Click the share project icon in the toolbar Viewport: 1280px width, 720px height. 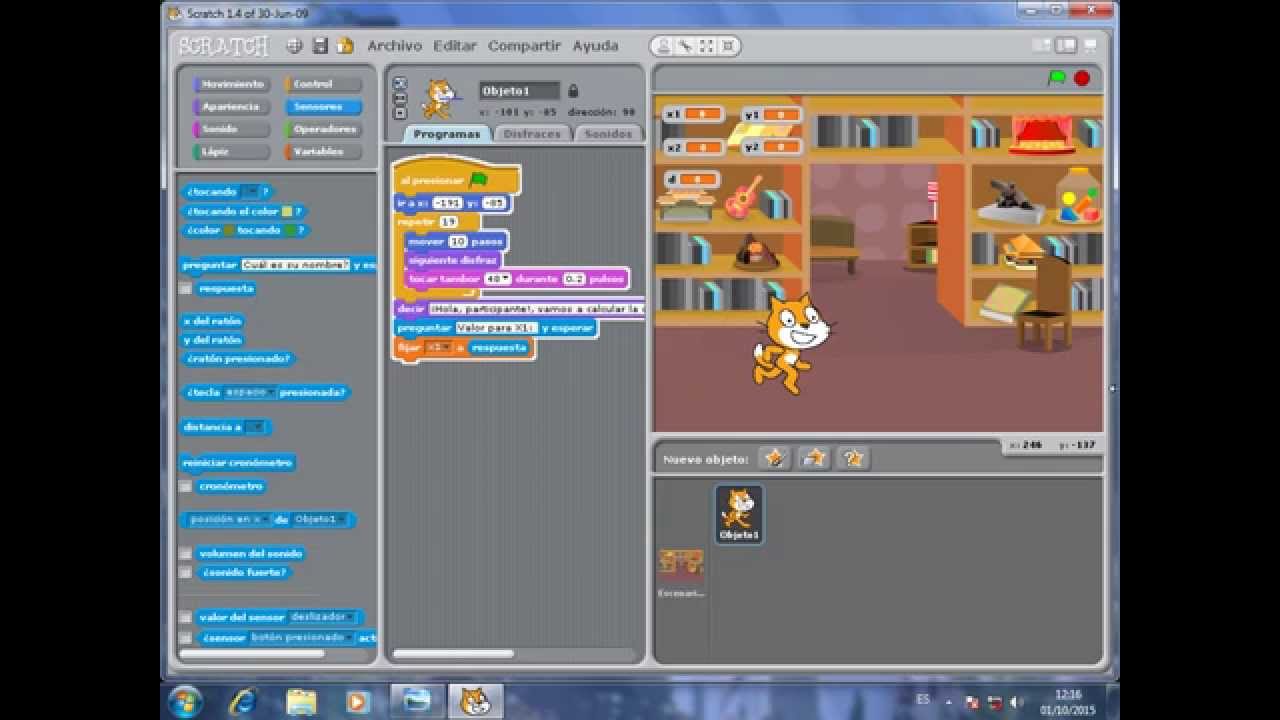click(345, 46)
